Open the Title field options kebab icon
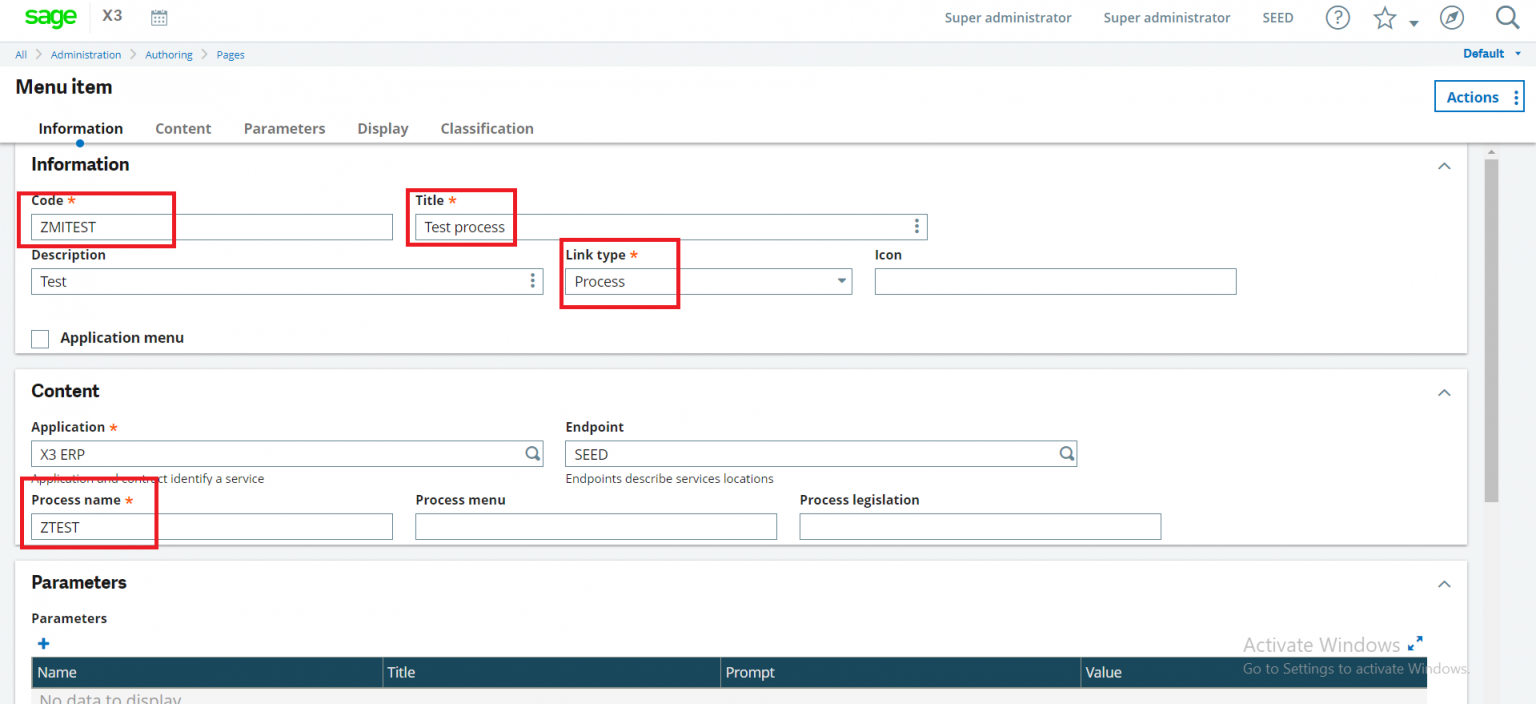This screenshot has height=704, width=1536. 916,226
